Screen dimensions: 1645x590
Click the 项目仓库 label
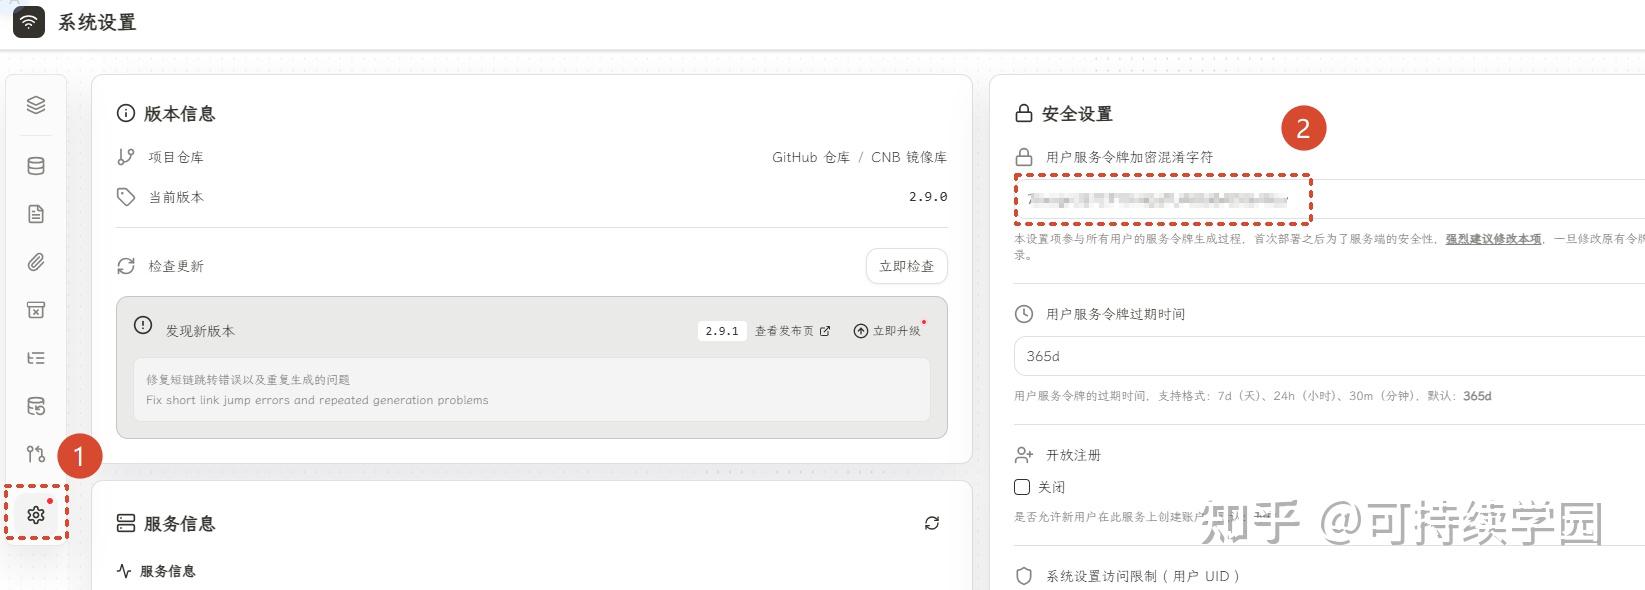(176, 157)
